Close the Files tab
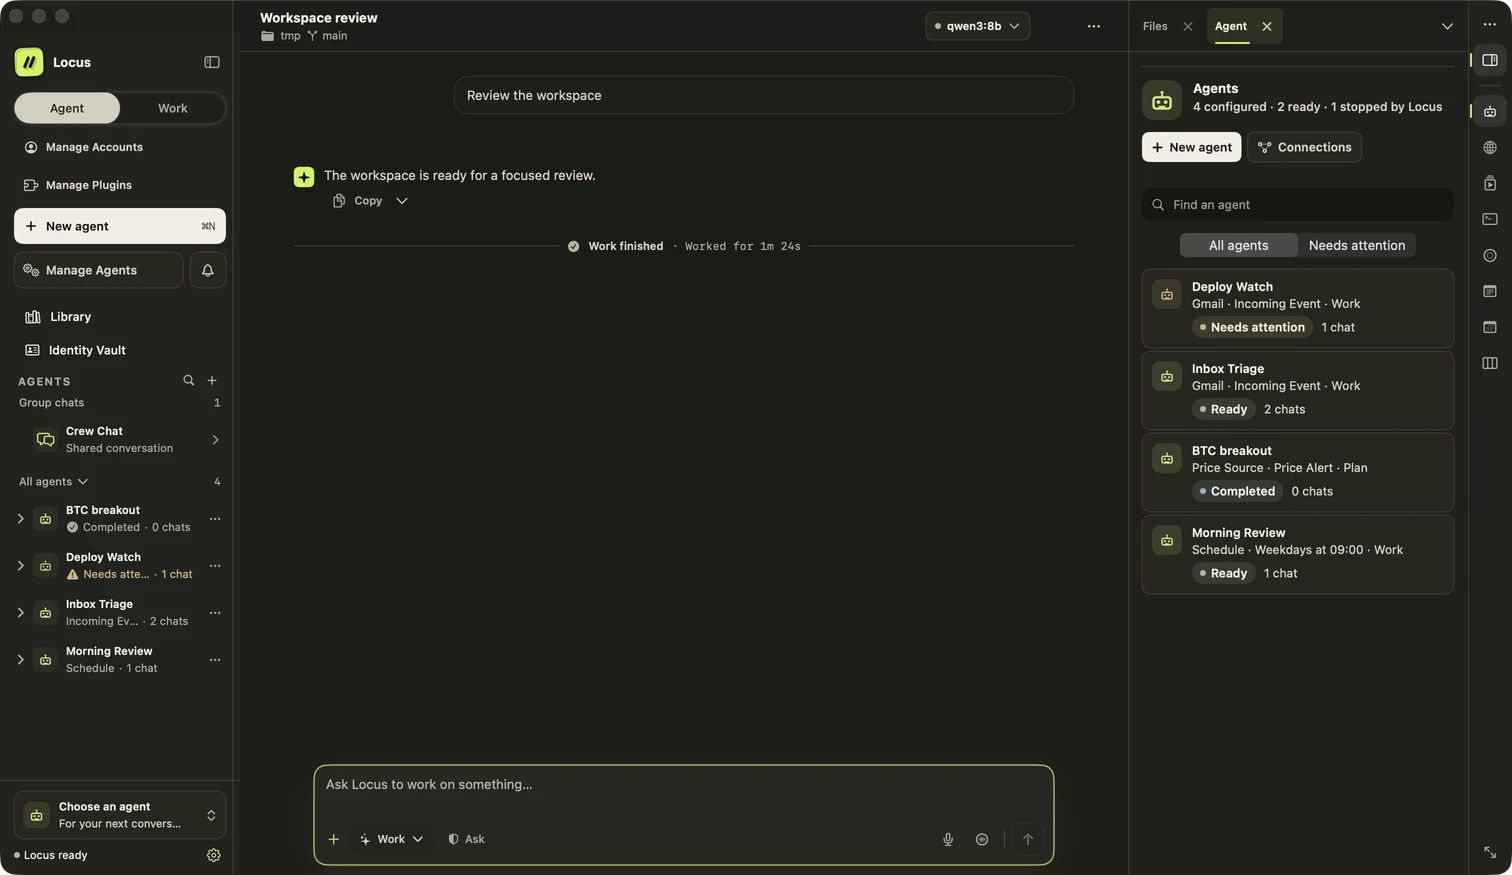Image resolution: width=1512 pixels, height=875 pixels. 1188,26
